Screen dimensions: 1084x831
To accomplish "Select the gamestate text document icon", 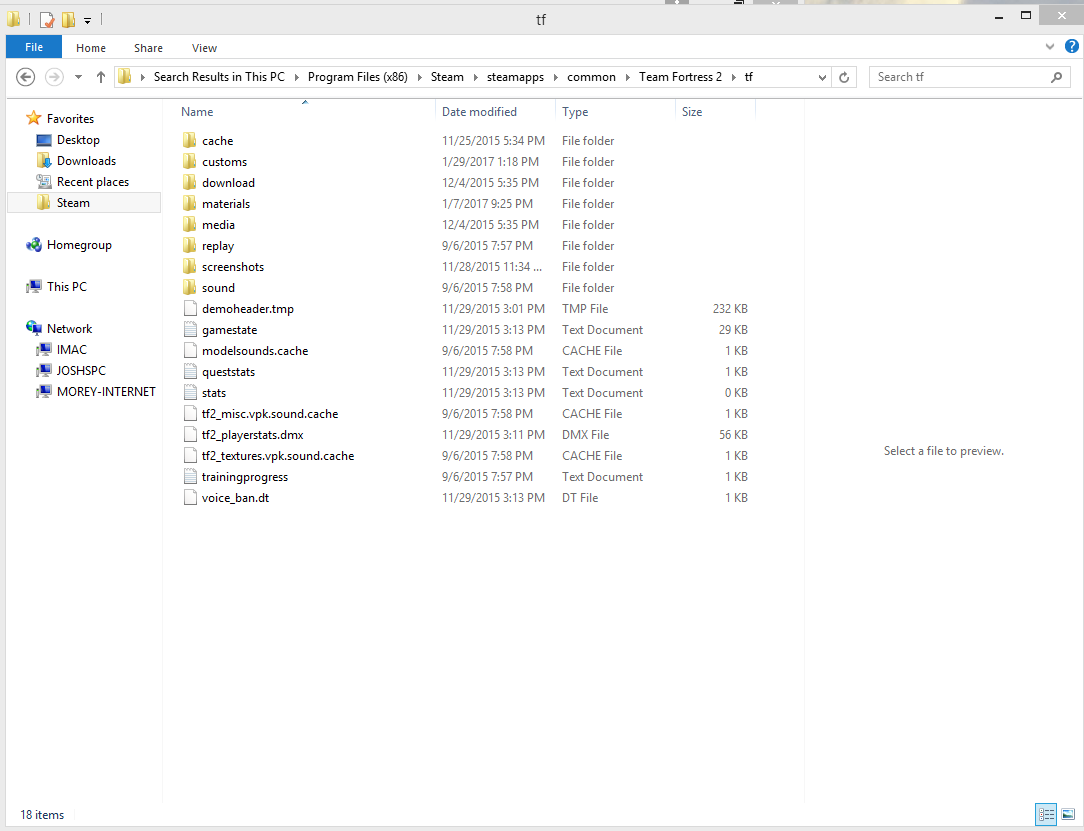I will coord(190,329).
